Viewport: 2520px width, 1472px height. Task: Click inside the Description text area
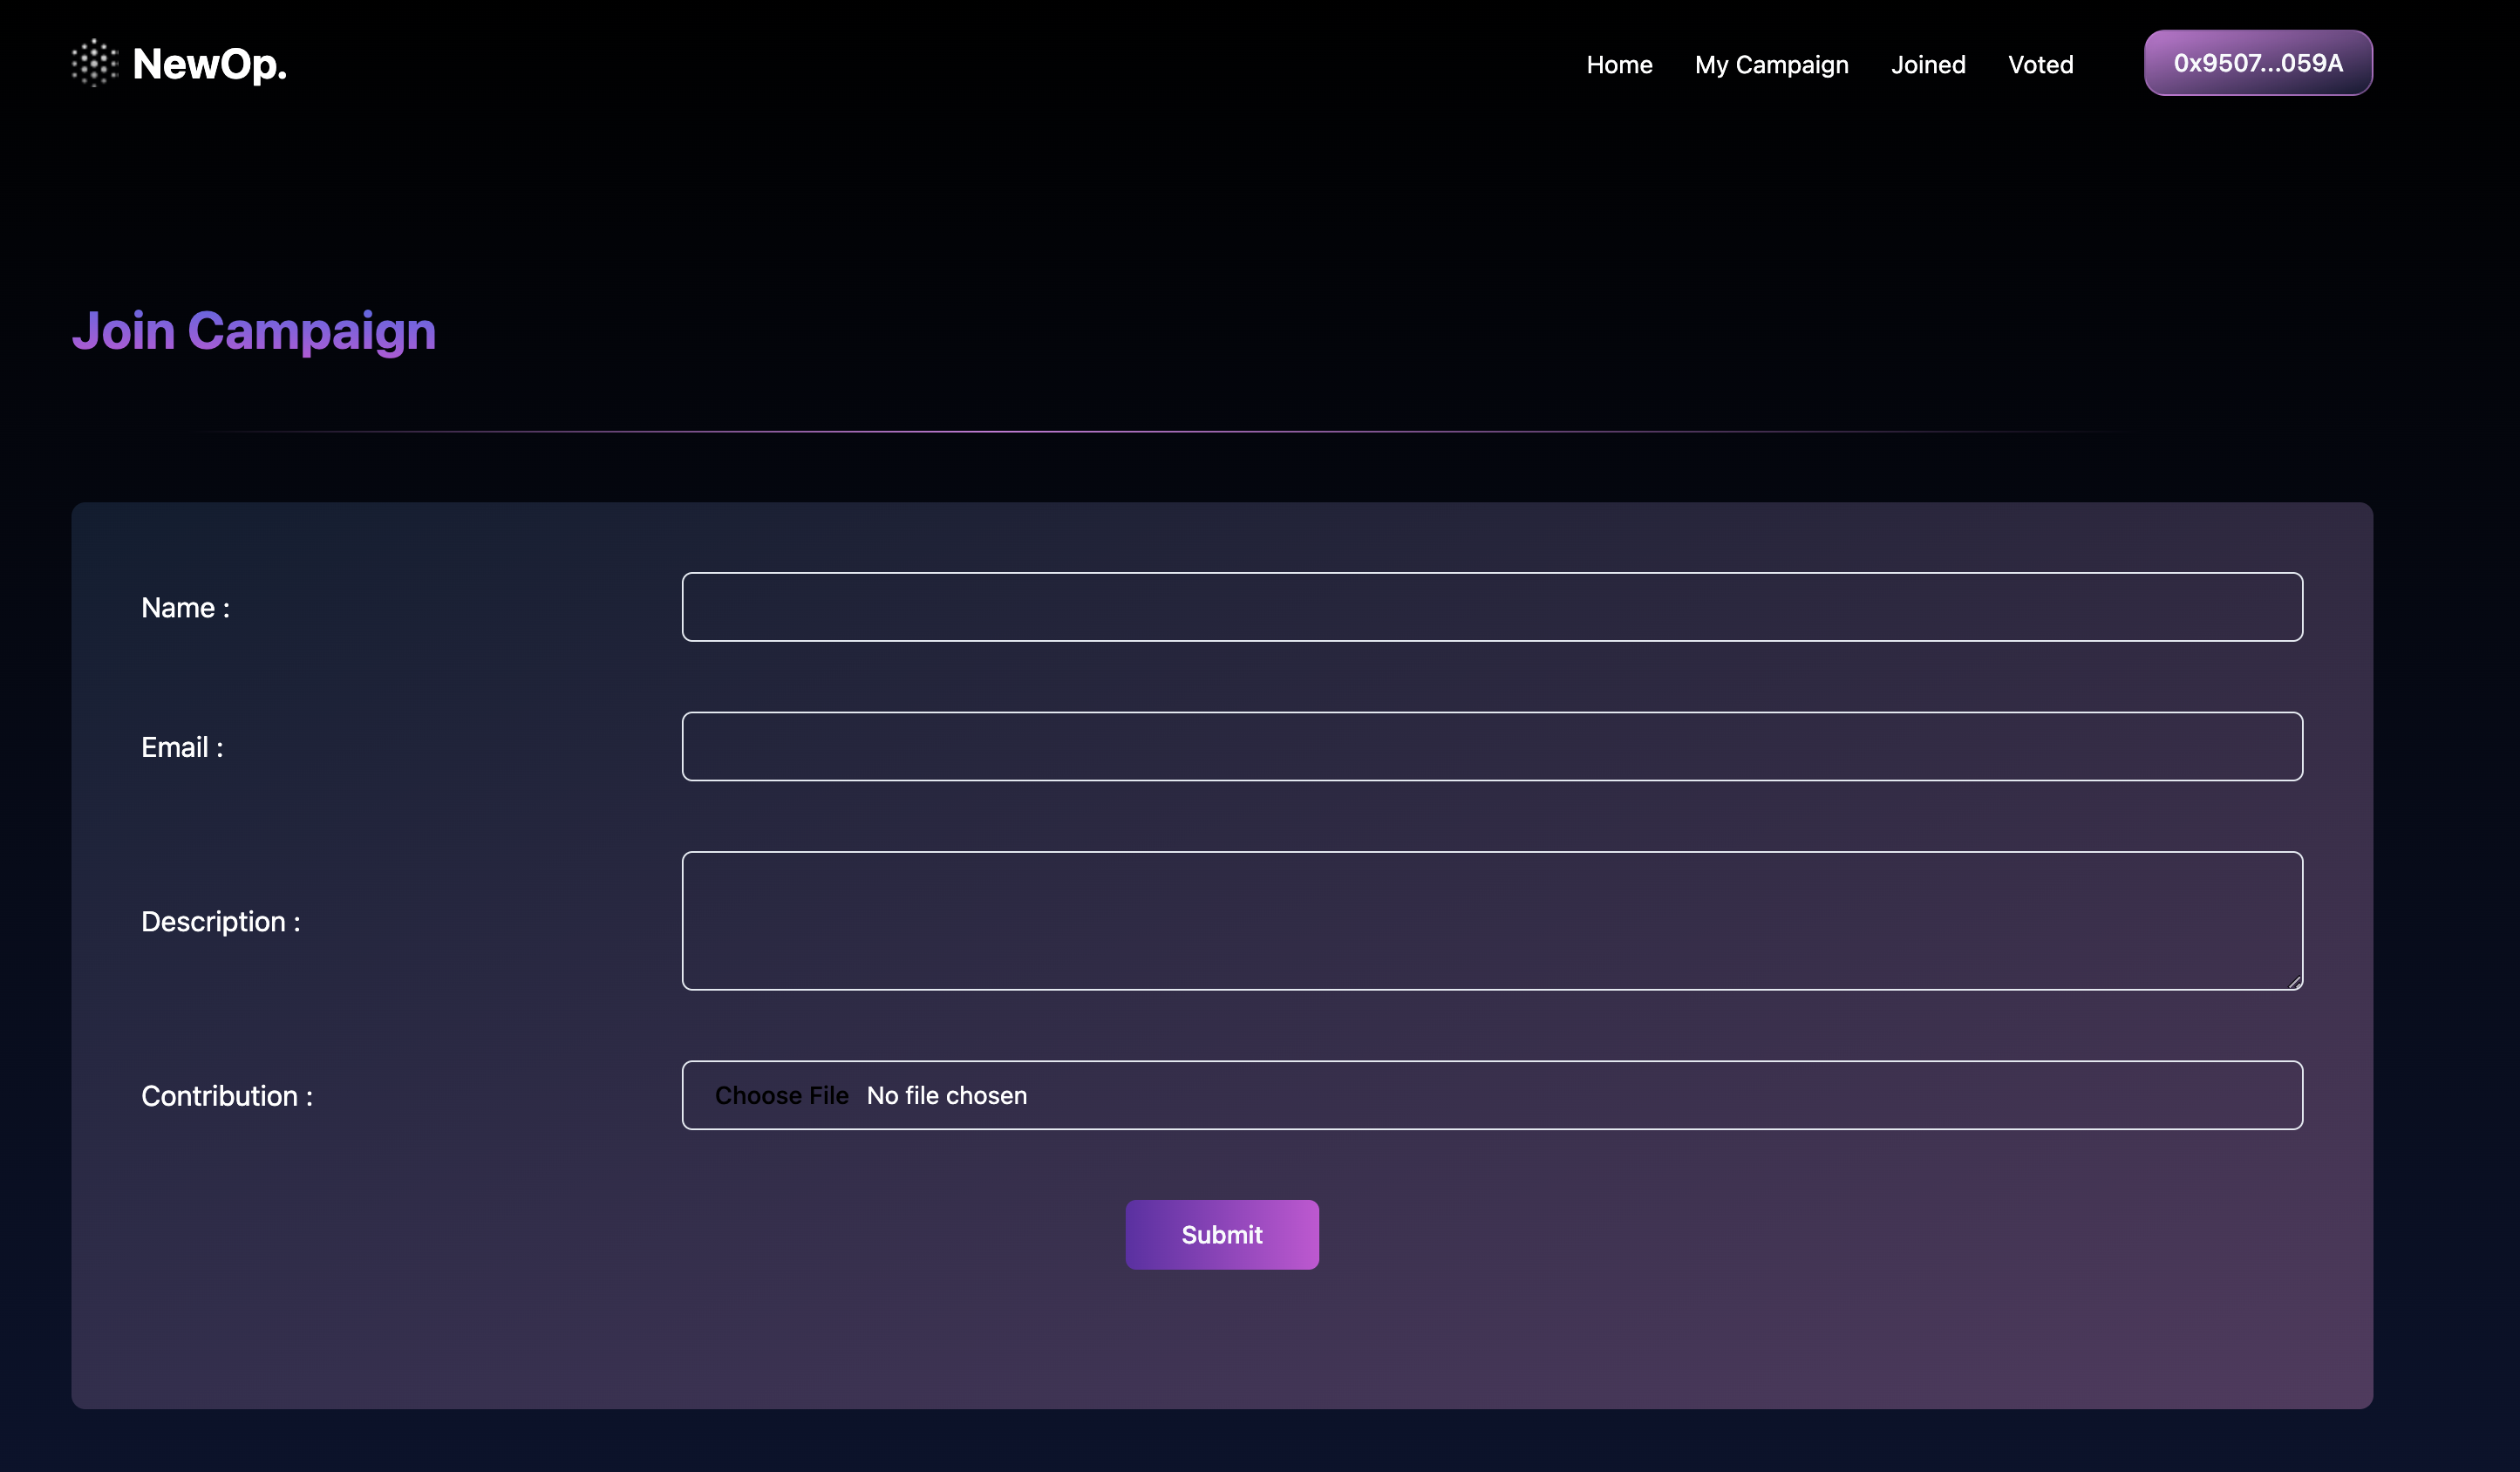click(x=1492, y=921)
